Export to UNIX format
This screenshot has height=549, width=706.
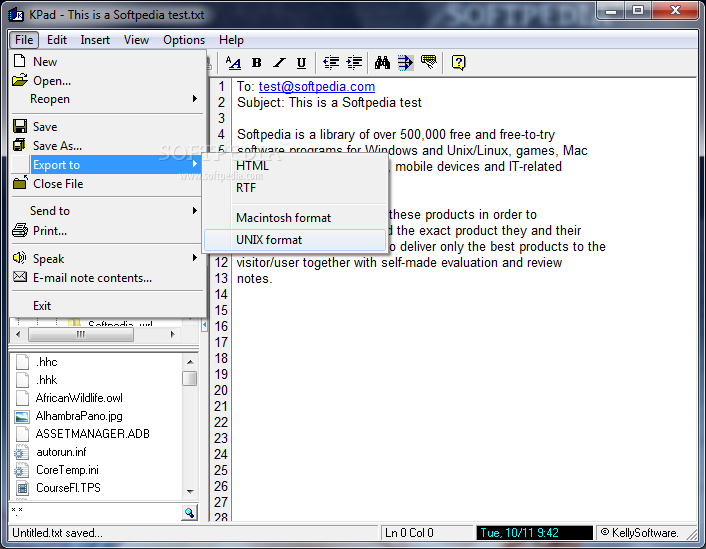pos(295,240)
